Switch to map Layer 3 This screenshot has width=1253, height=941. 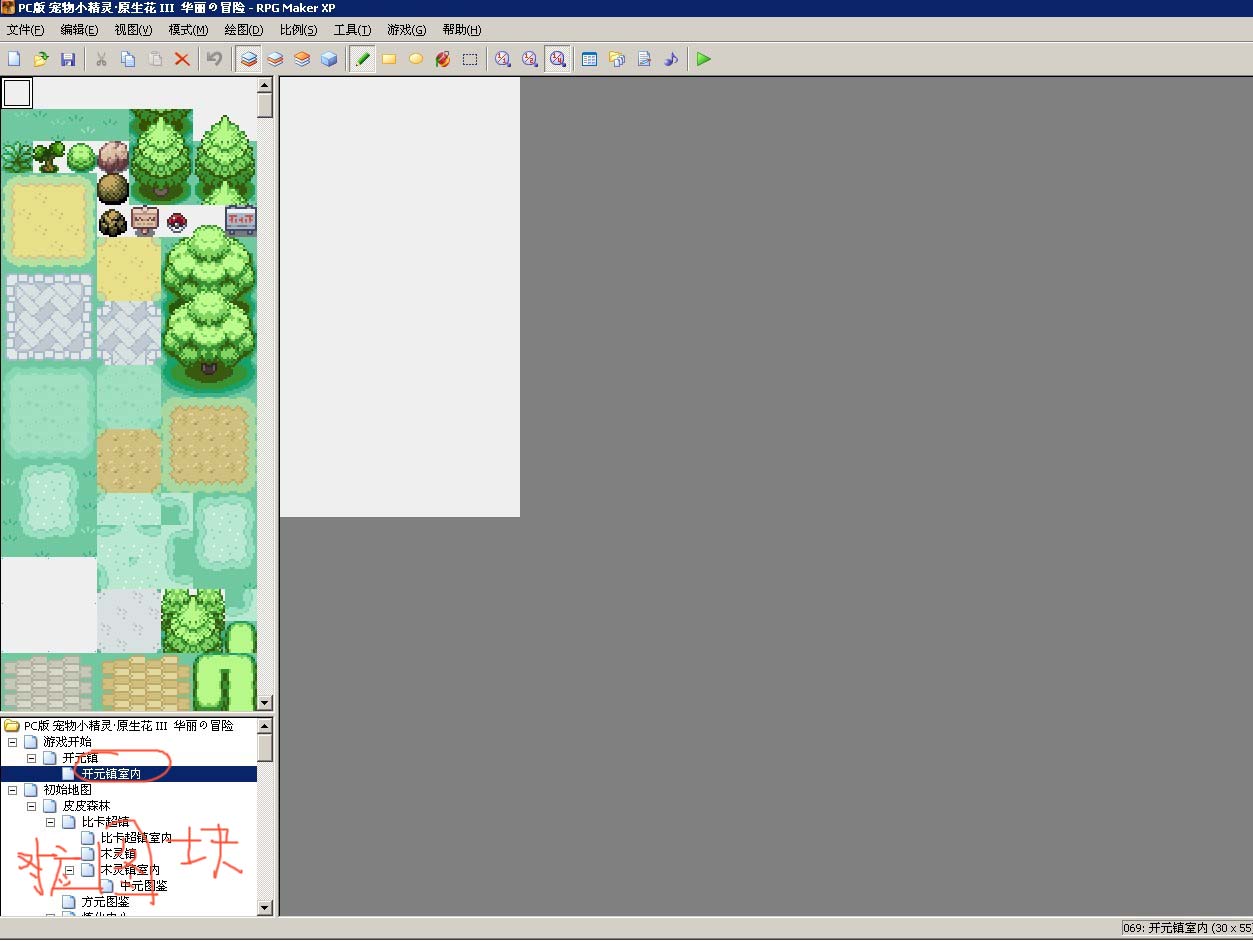point(302,59)
